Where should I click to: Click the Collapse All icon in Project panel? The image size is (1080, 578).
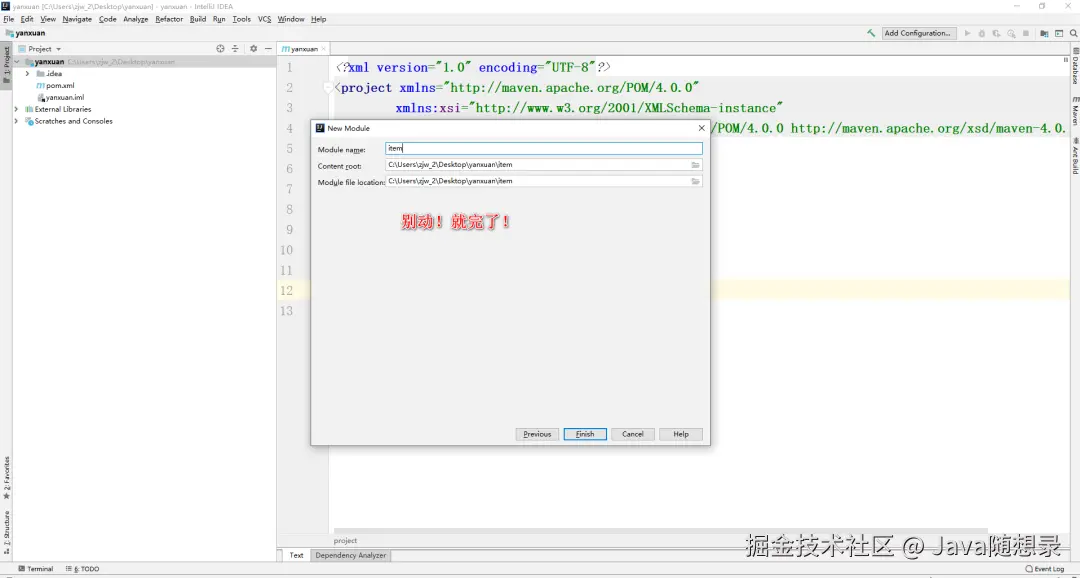click(x=235, y=49)
